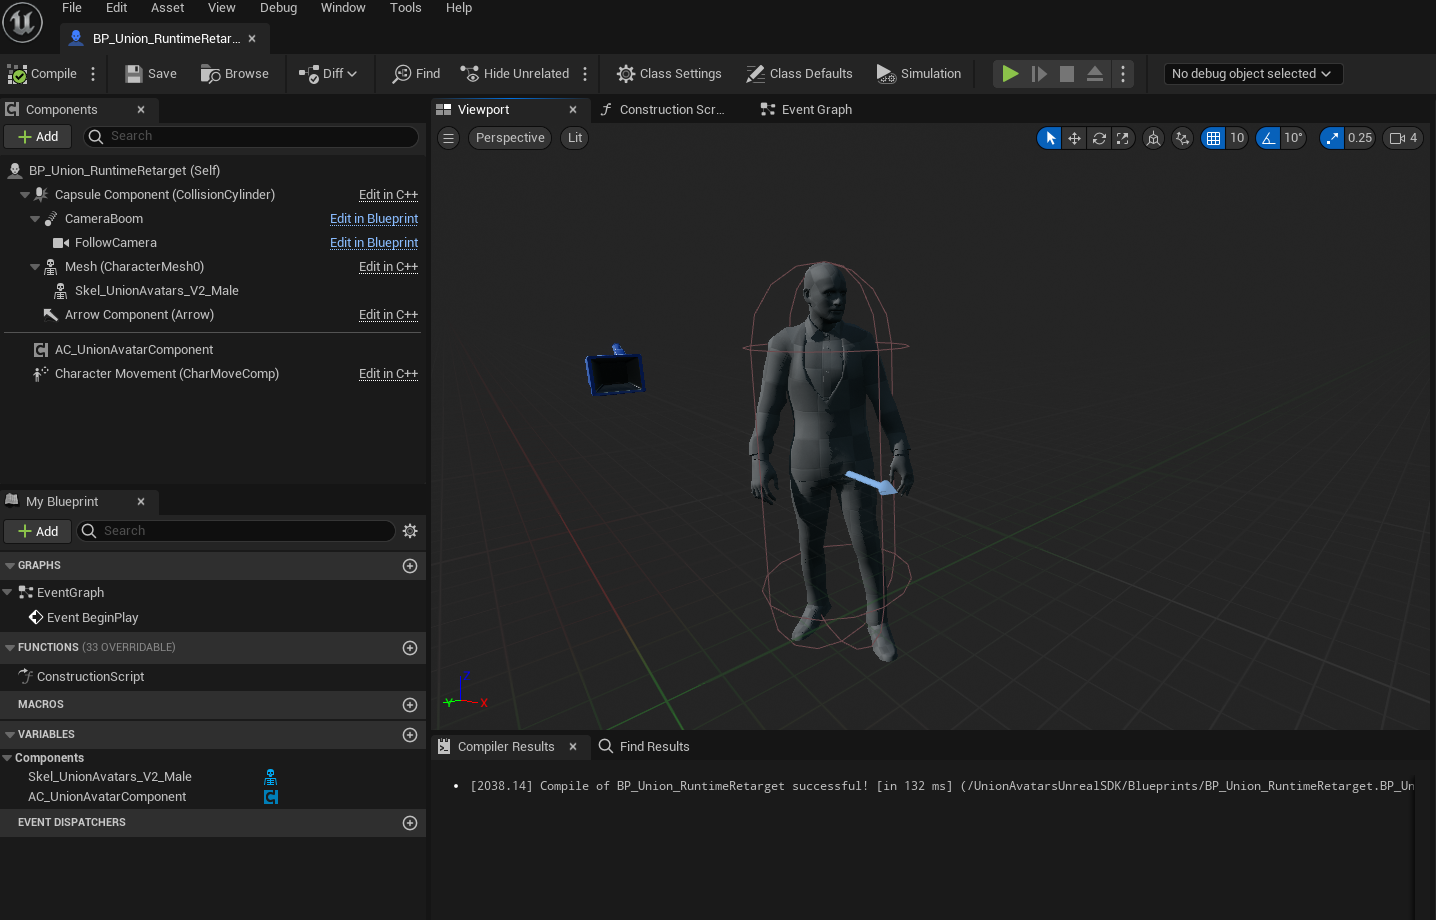The height and width of the screenshot is (920, 1436).
Task: Click the Components search field
Action: [251, 137]
